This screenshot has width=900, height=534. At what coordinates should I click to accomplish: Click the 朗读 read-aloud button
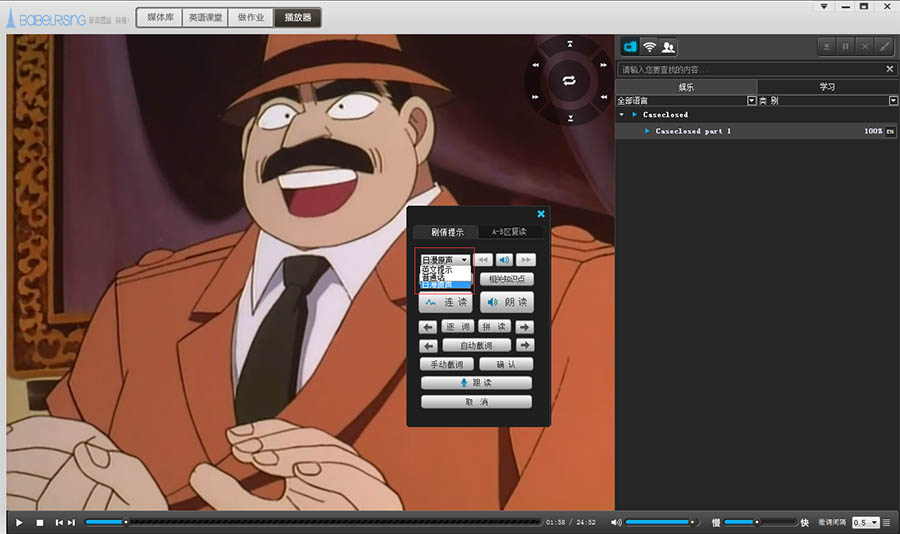point(507,302)
